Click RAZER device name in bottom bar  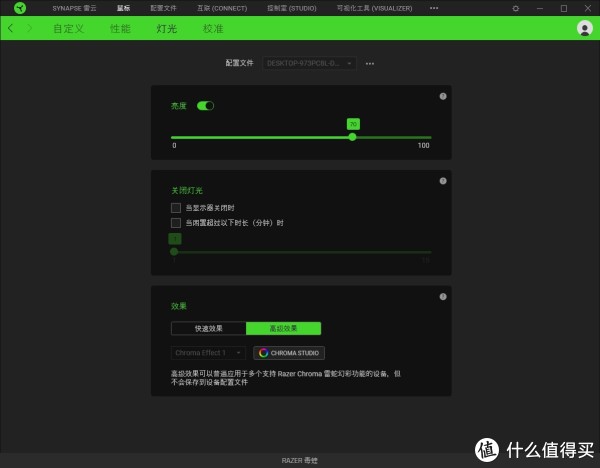(300, 460)
